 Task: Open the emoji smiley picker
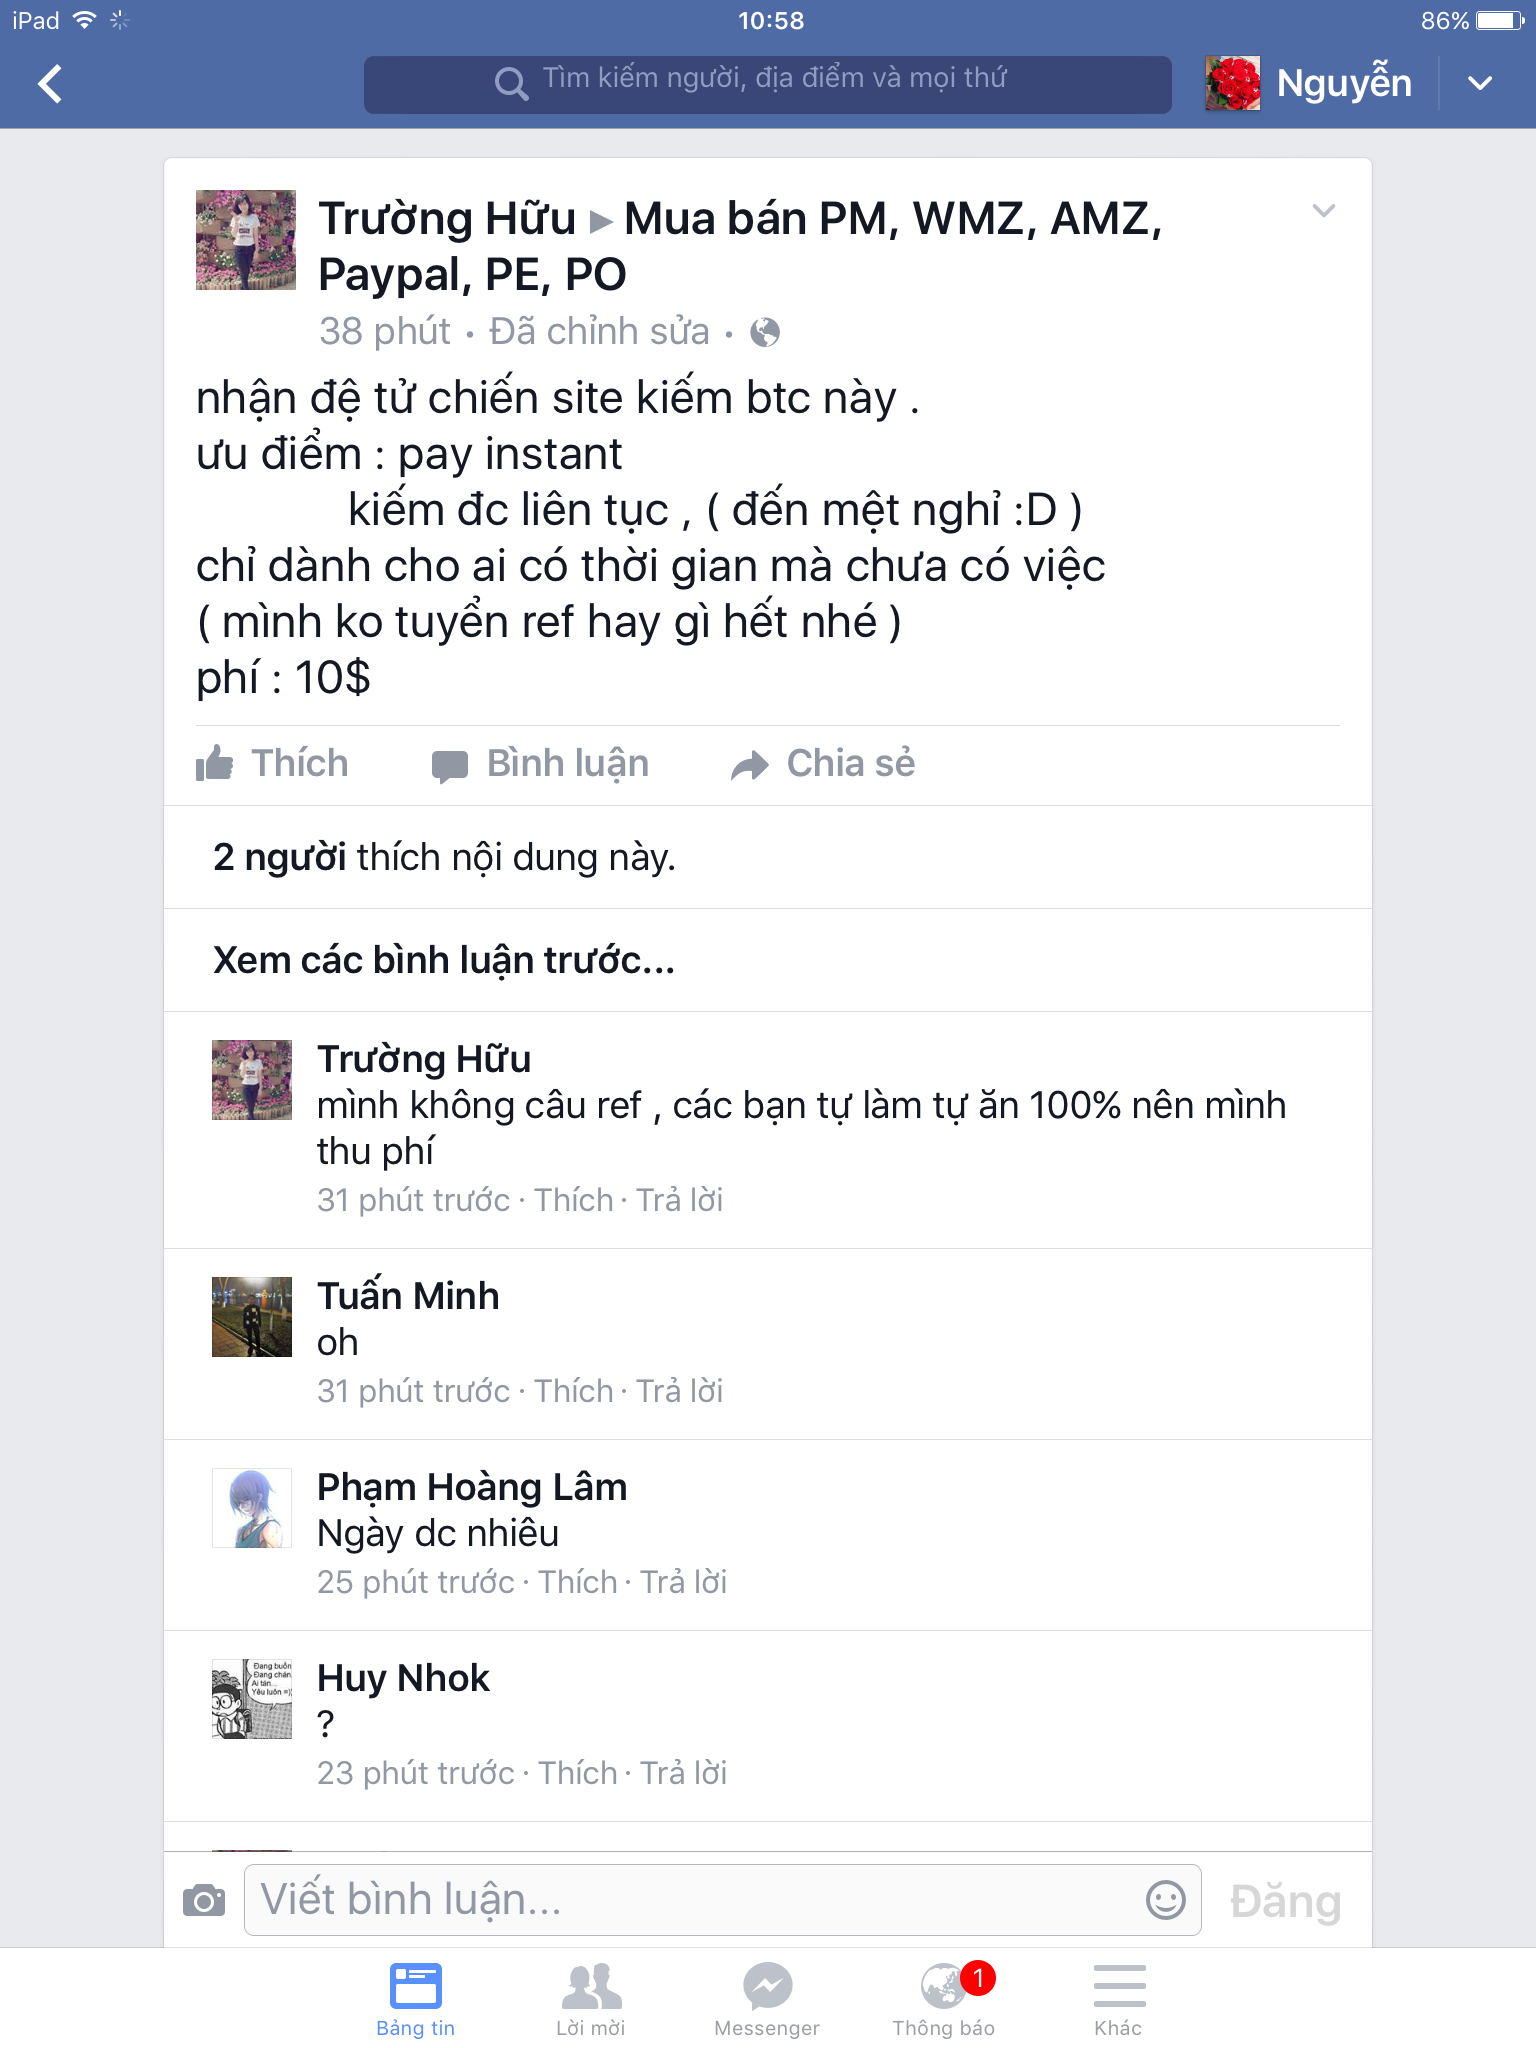point(1165,1899)
